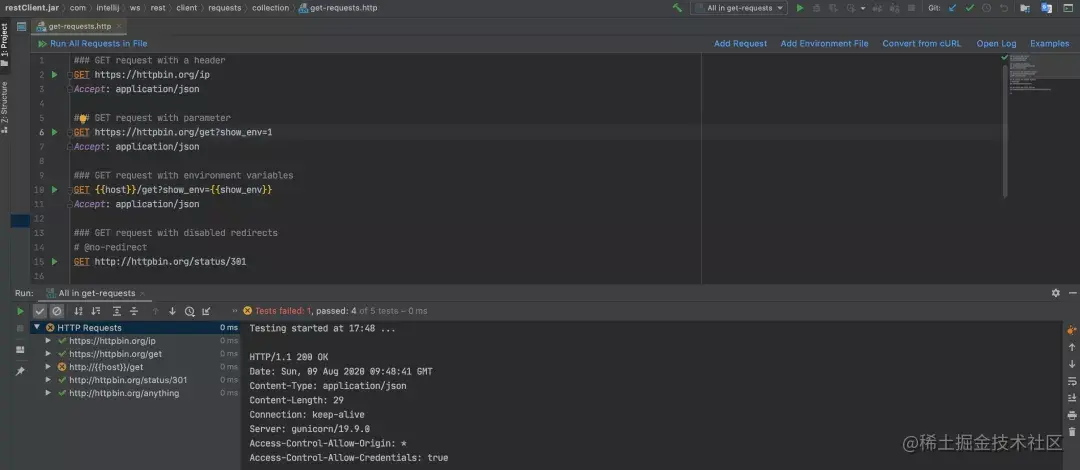Click the Stop button in Run panel sidebar
Viewport: 1080px width, 470px height.
coord(20,329)
